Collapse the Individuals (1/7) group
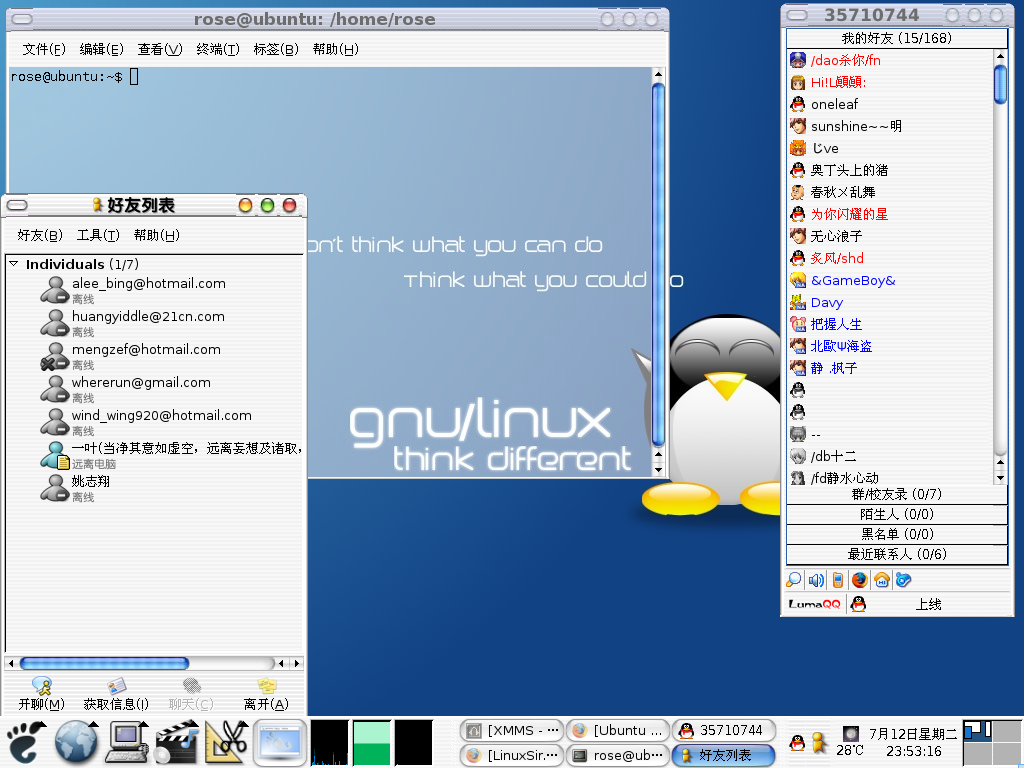This screenshot has width=1024, height=768. pyautogui.click(x=14, y=264)
